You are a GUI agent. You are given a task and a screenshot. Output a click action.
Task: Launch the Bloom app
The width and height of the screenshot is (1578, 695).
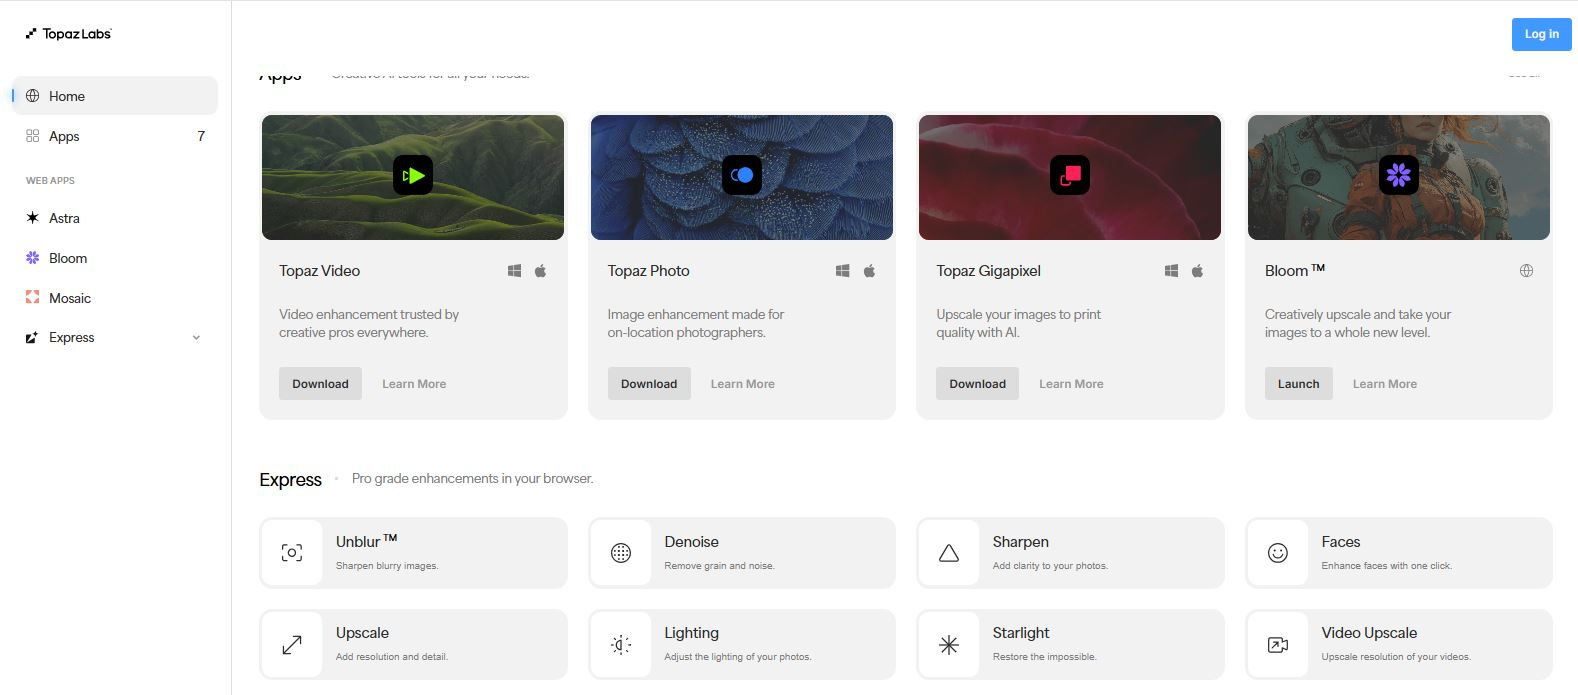[1298, 384]
